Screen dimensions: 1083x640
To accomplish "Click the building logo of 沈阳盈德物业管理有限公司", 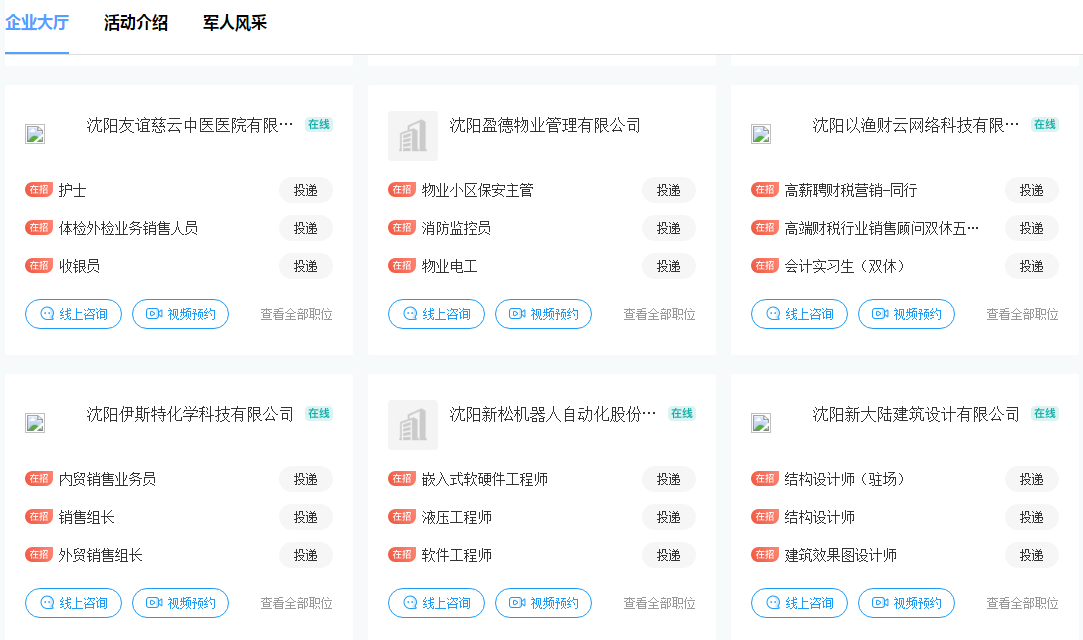I will (413, 136).
